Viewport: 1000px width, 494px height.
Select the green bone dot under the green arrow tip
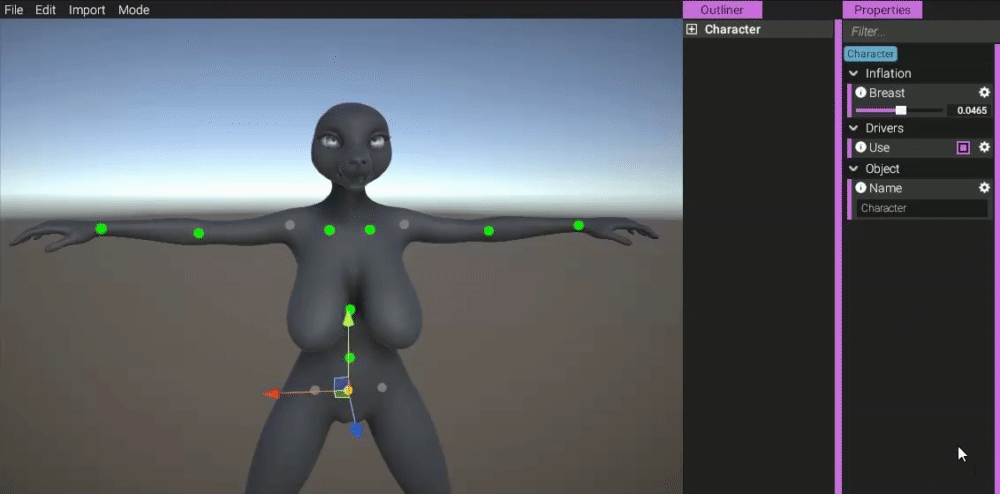tap(349, 310)
